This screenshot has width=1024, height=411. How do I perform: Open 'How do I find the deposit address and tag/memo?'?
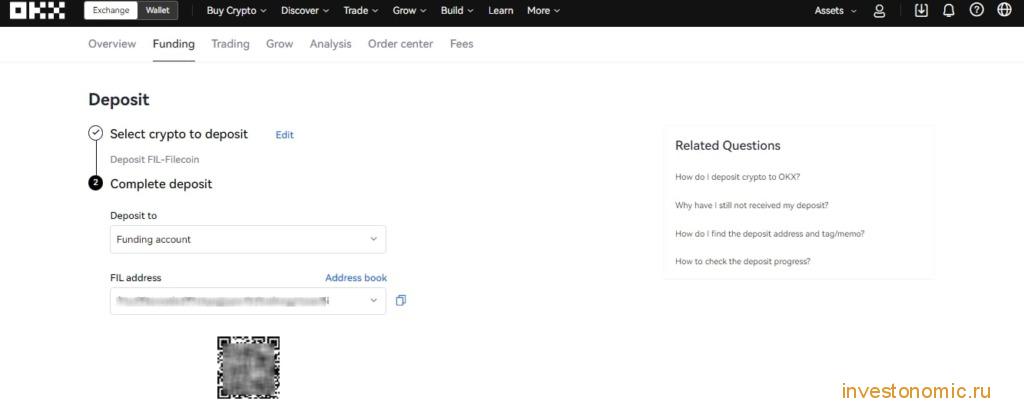[x=770, y=233]
